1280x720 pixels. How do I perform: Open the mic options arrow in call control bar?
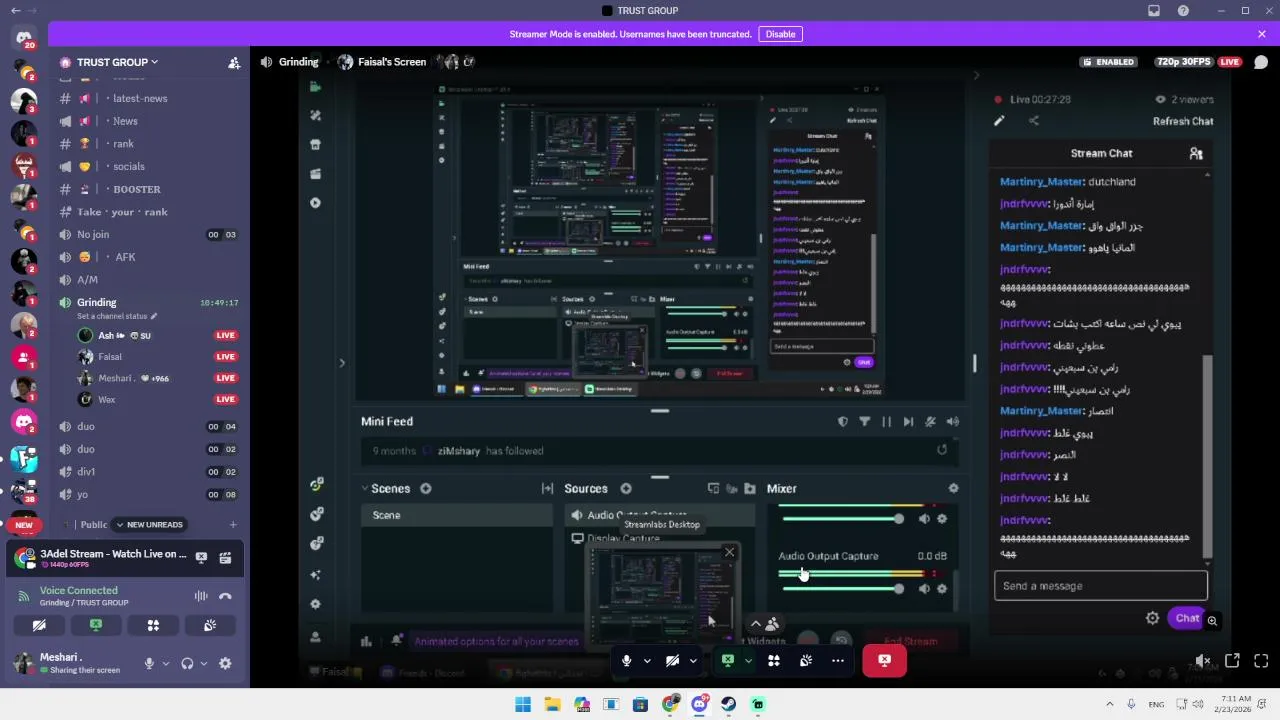tap(647, 660)
